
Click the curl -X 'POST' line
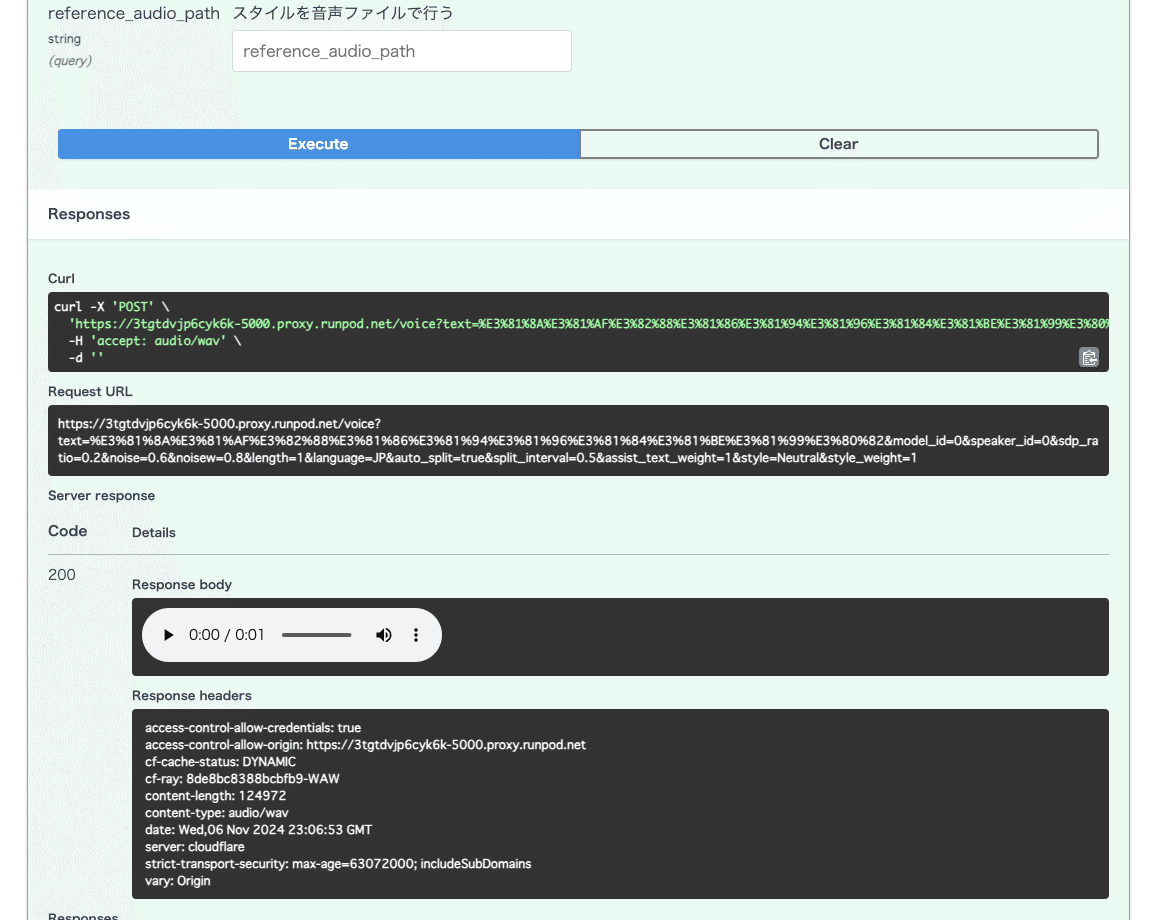[112, 306]
